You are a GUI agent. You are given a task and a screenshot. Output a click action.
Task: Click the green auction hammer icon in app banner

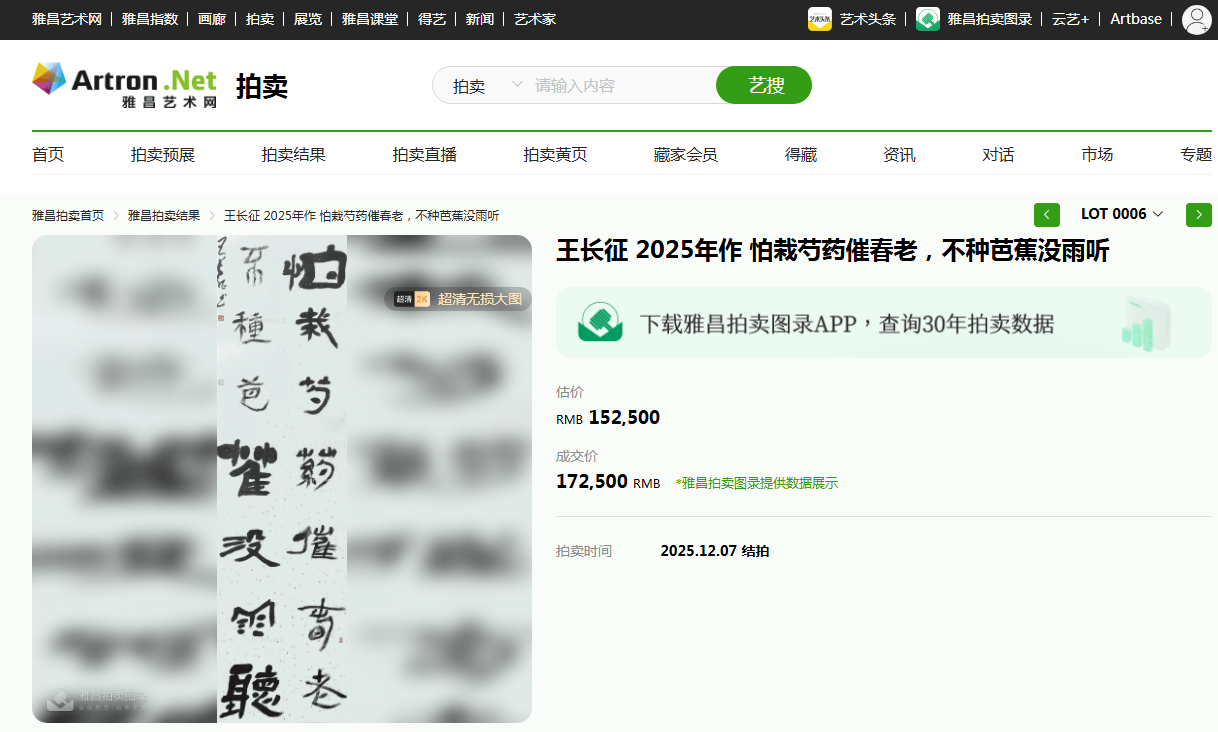(x=600, y=322)
